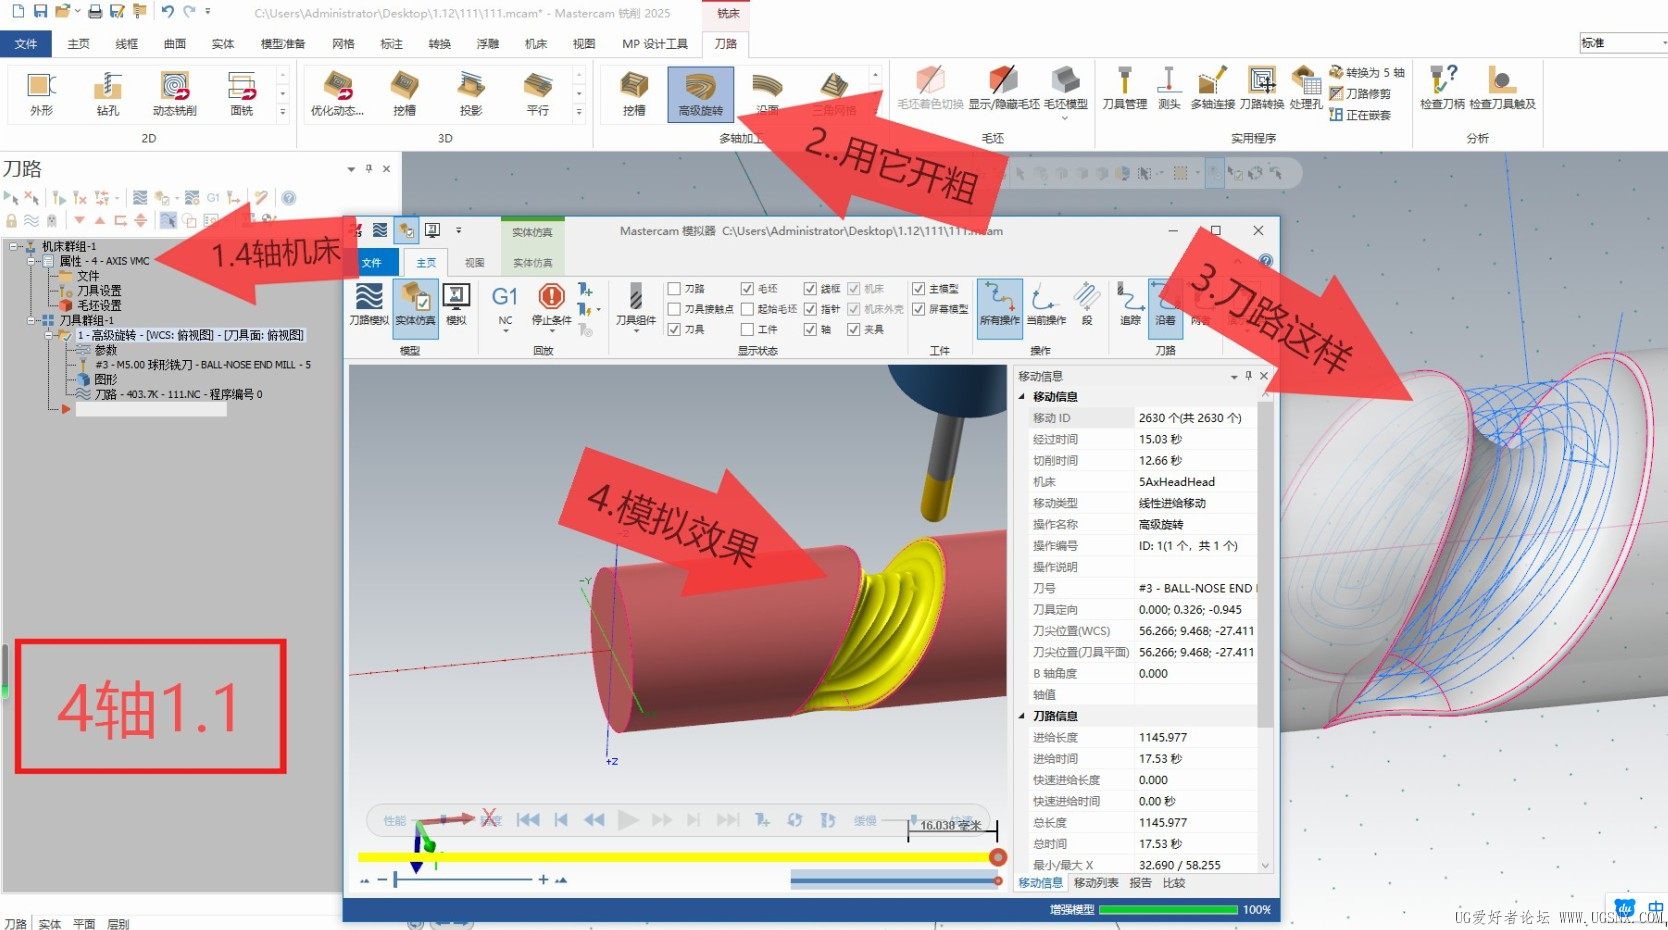Viewport: 1668px width, 930px height.
Task: Select 当前操作 current operation in simulator
Action: (1046, 305)
